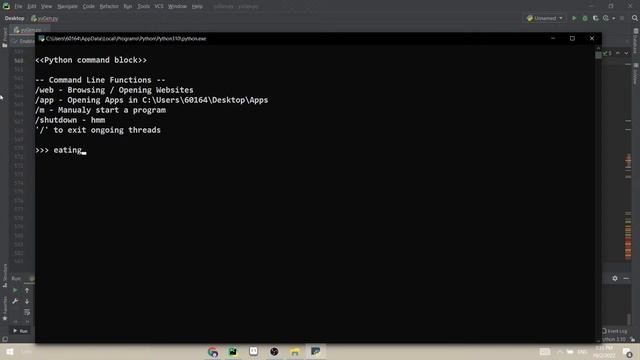The height and width of the screenshot is (360, 640).
Task: Click the wrench icon in Run panel
Action: click(15, 301)
